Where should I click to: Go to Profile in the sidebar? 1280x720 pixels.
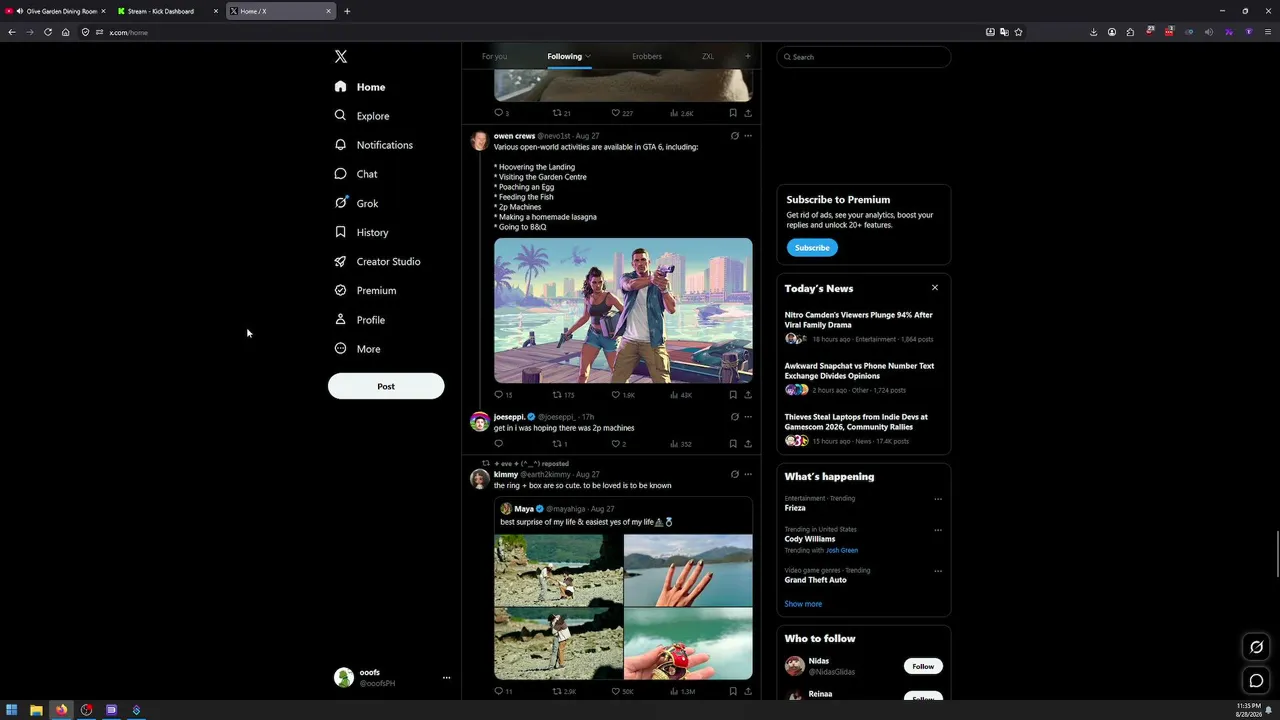pyautogui.click(x=360, y=320)
